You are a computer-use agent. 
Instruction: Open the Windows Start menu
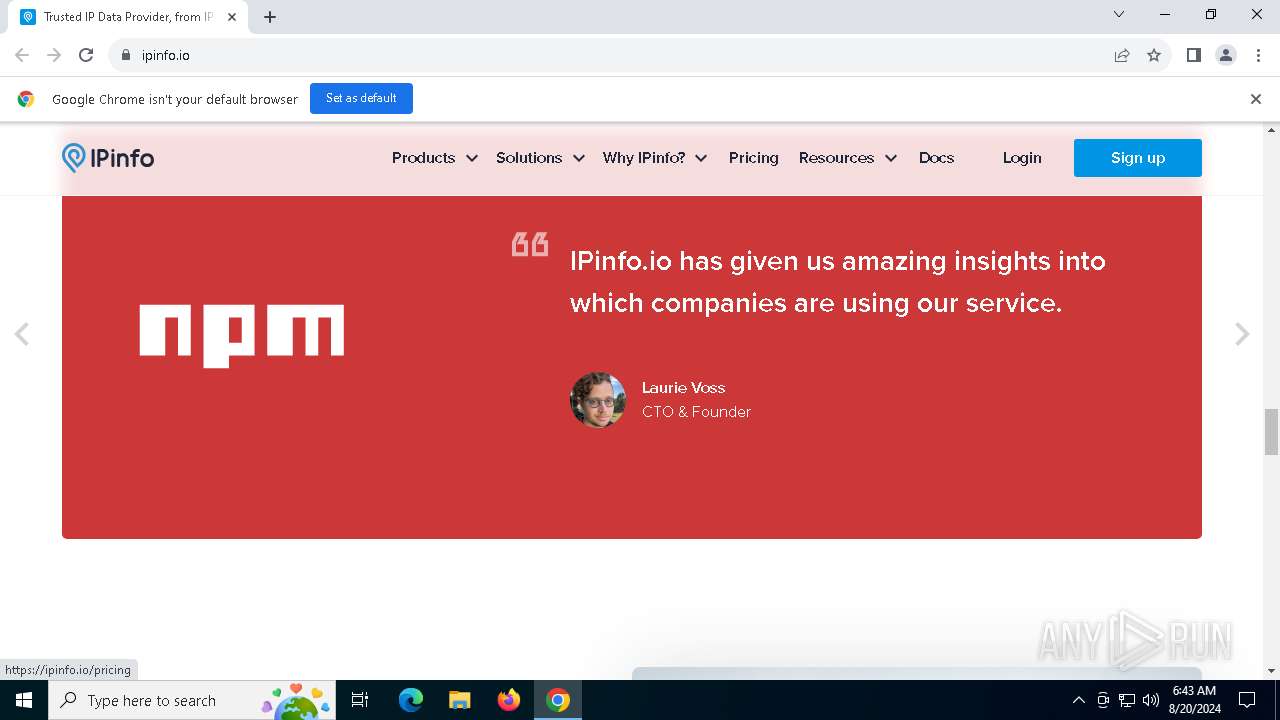[24, 700]
